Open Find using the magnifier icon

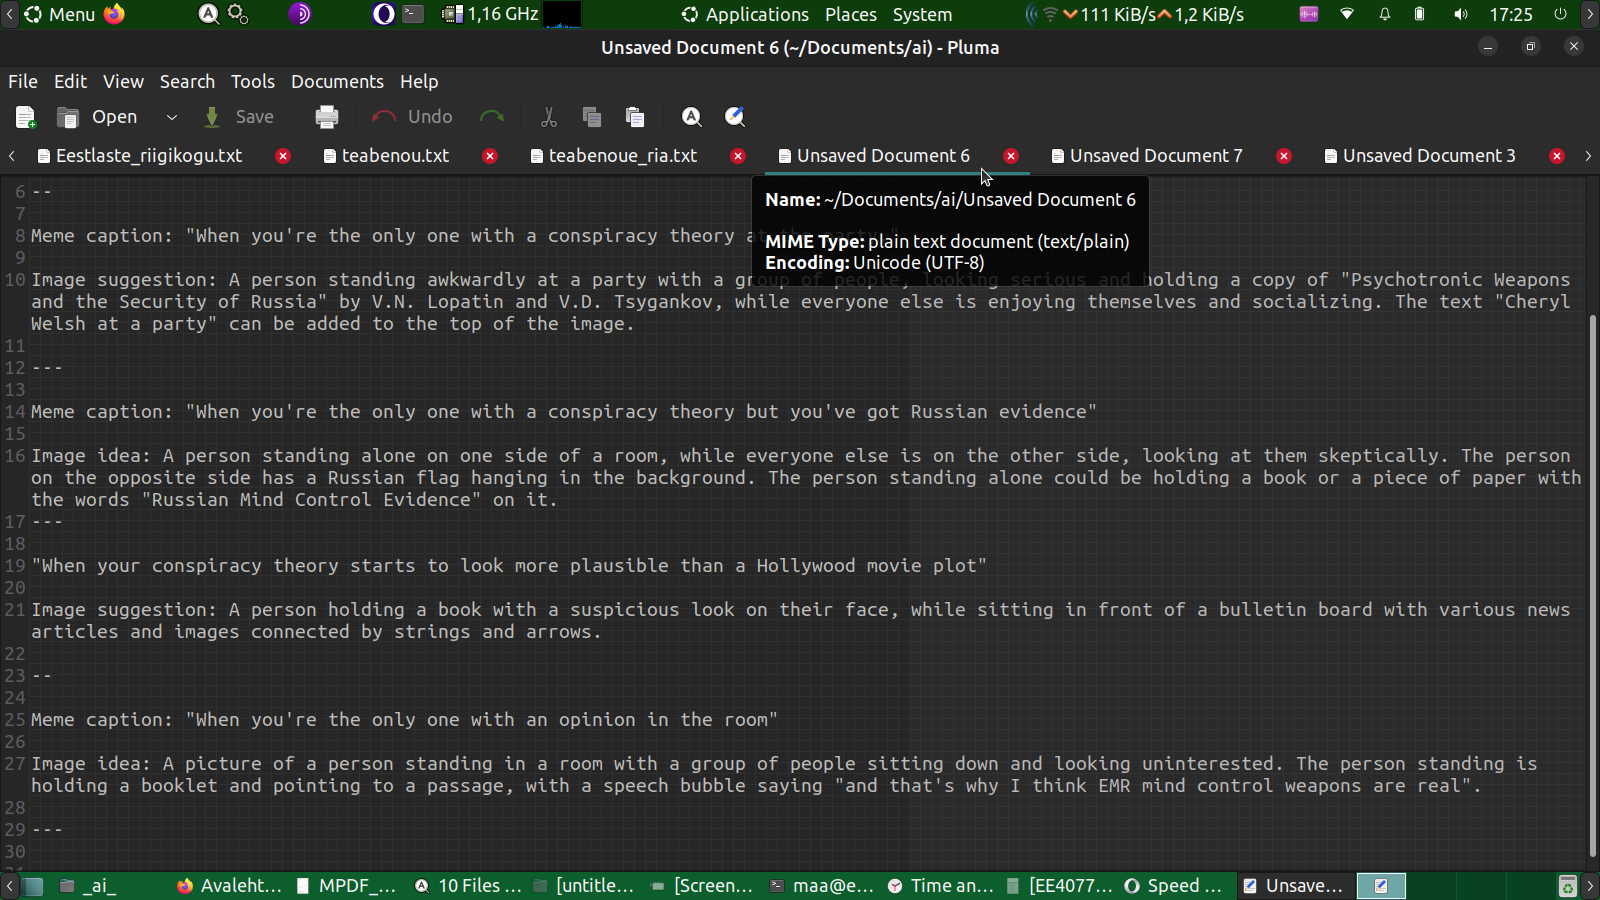pos(691,117)
